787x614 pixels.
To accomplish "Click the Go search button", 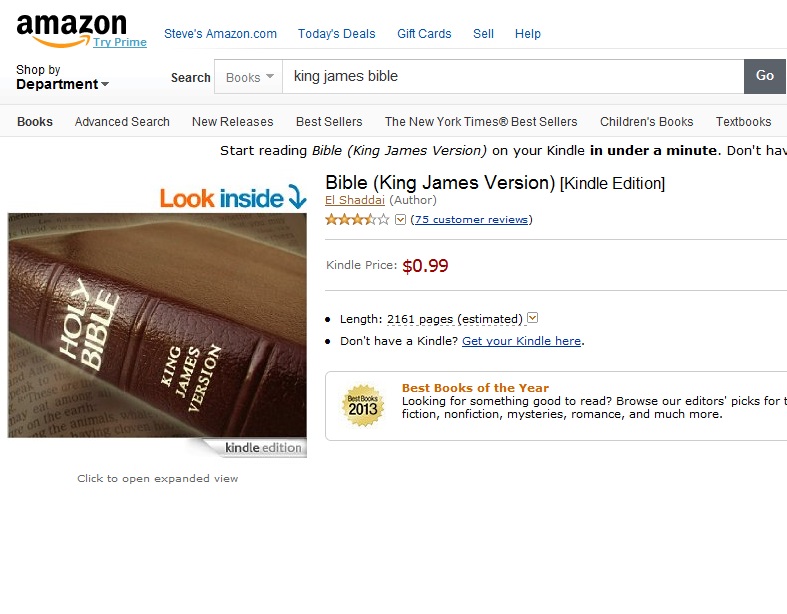I will point(764,76).
